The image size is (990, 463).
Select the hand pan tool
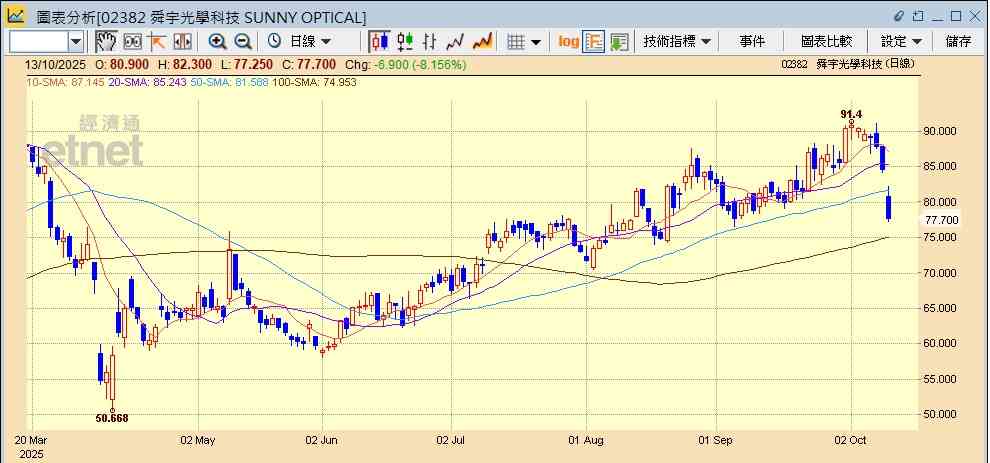106,41
